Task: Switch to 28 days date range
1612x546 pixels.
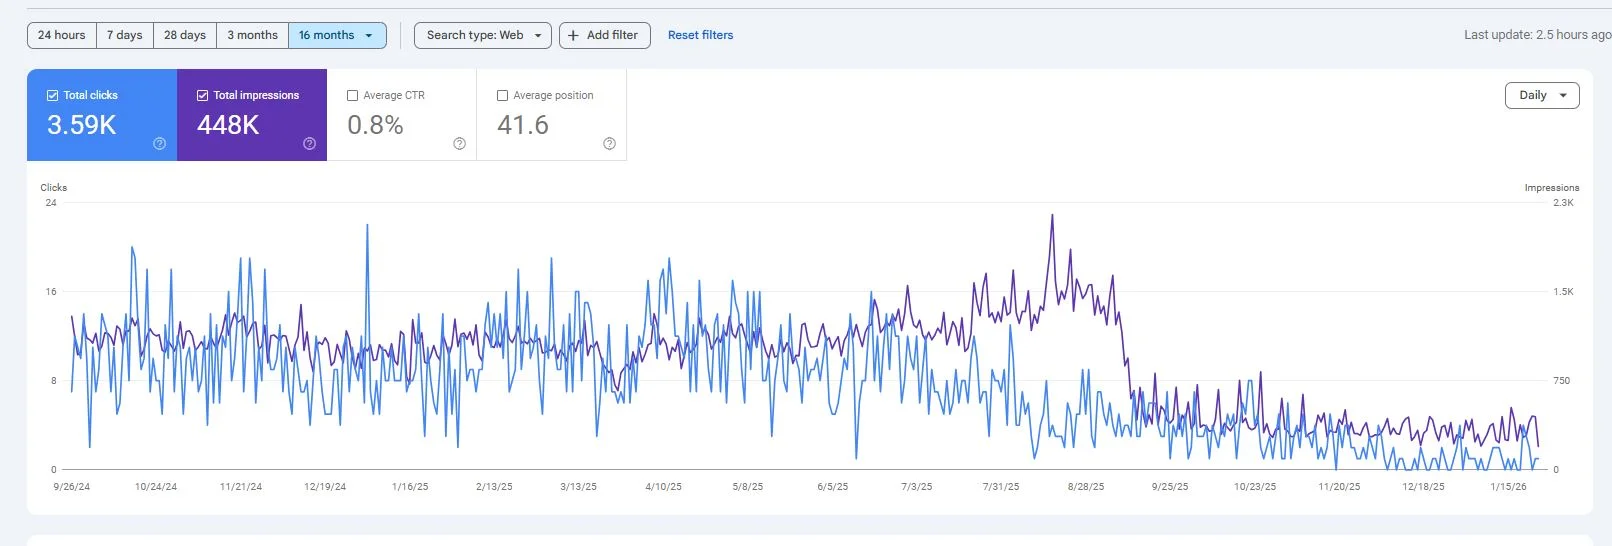Action: [x=185, y=35]
